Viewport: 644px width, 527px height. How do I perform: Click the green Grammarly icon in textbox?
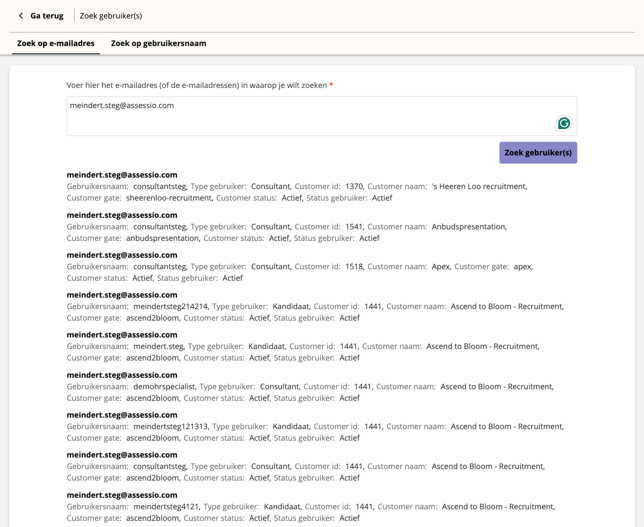point(564,123)
